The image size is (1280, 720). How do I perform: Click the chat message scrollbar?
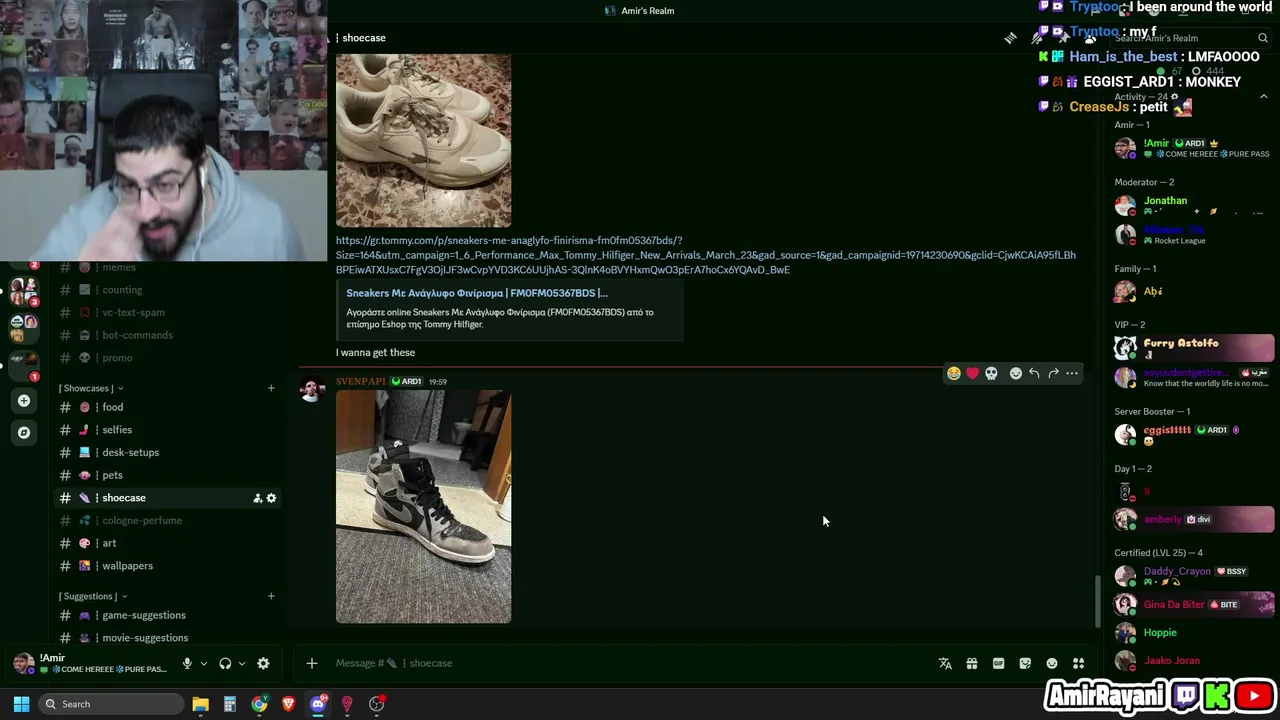tap(1097, 601)
